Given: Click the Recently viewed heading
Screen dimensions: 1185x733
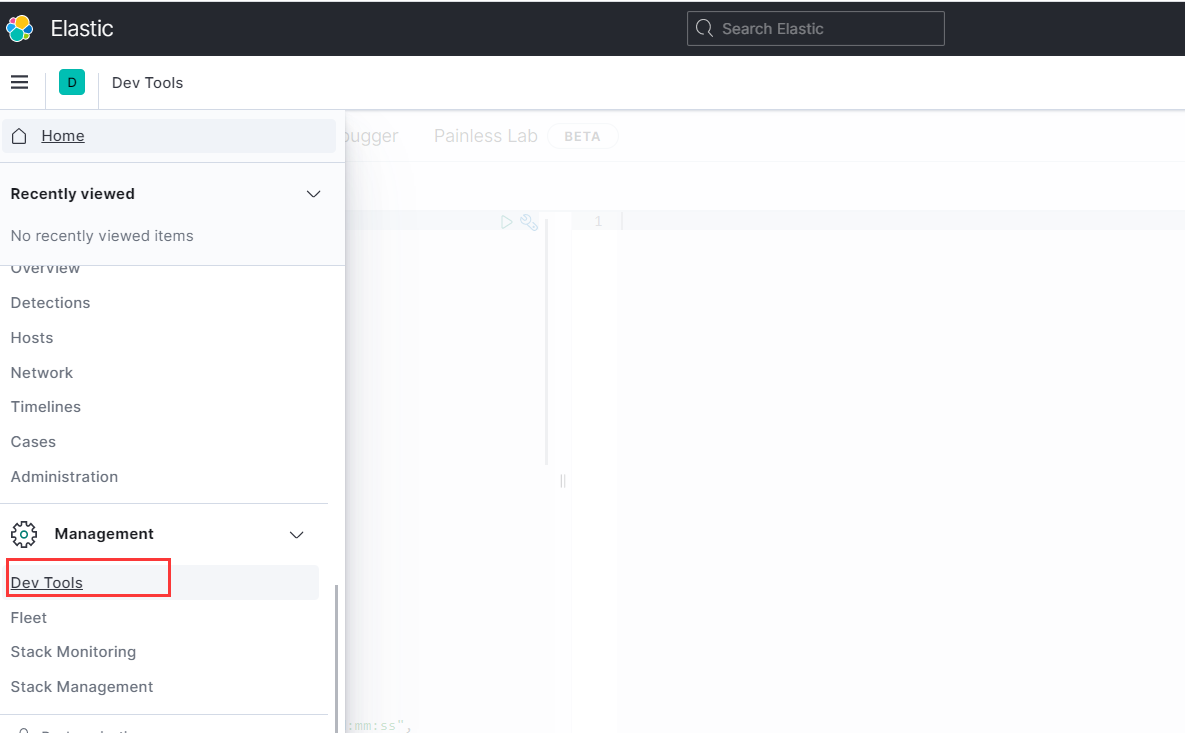Looking at the screenshot, I should [73, 194].
